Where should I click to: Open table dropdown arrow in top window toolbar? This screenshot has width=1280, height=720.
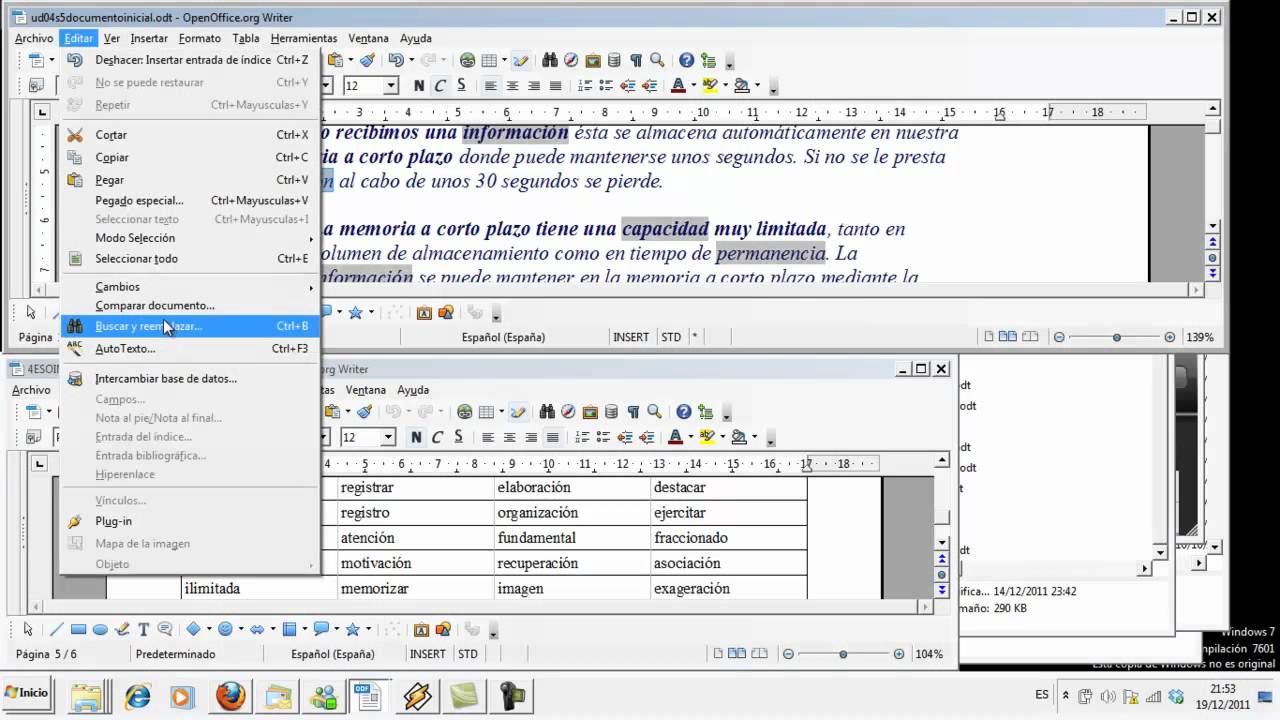(502, 60)
